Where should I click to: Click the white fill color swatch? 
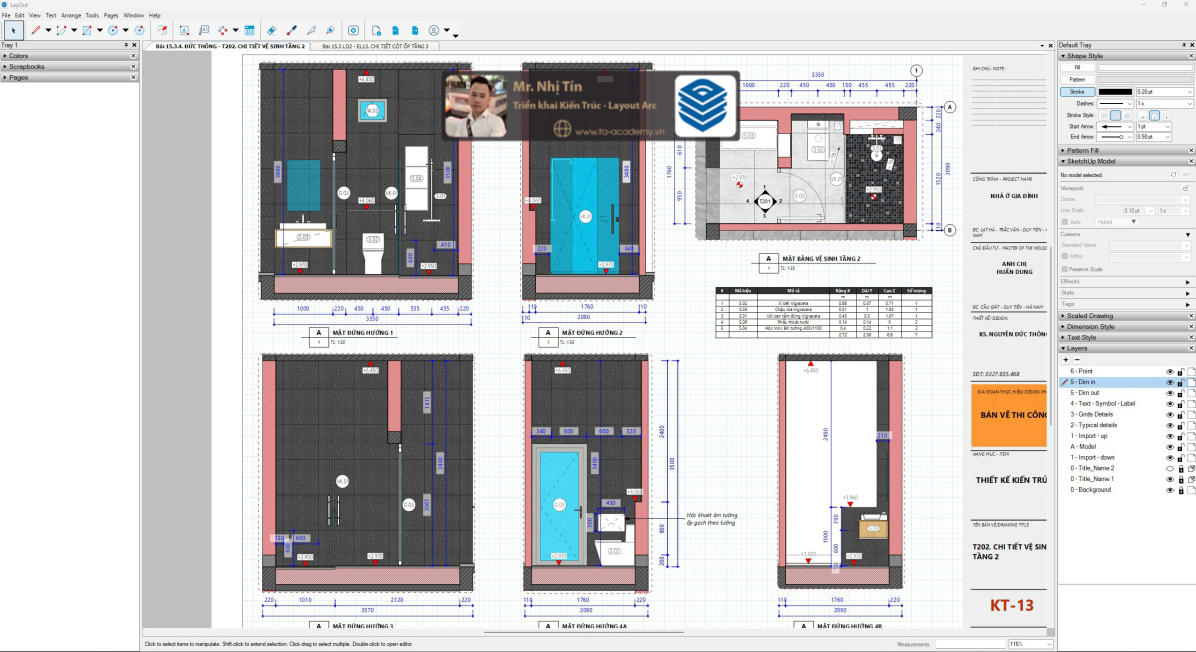click(x=1145, y=68)
